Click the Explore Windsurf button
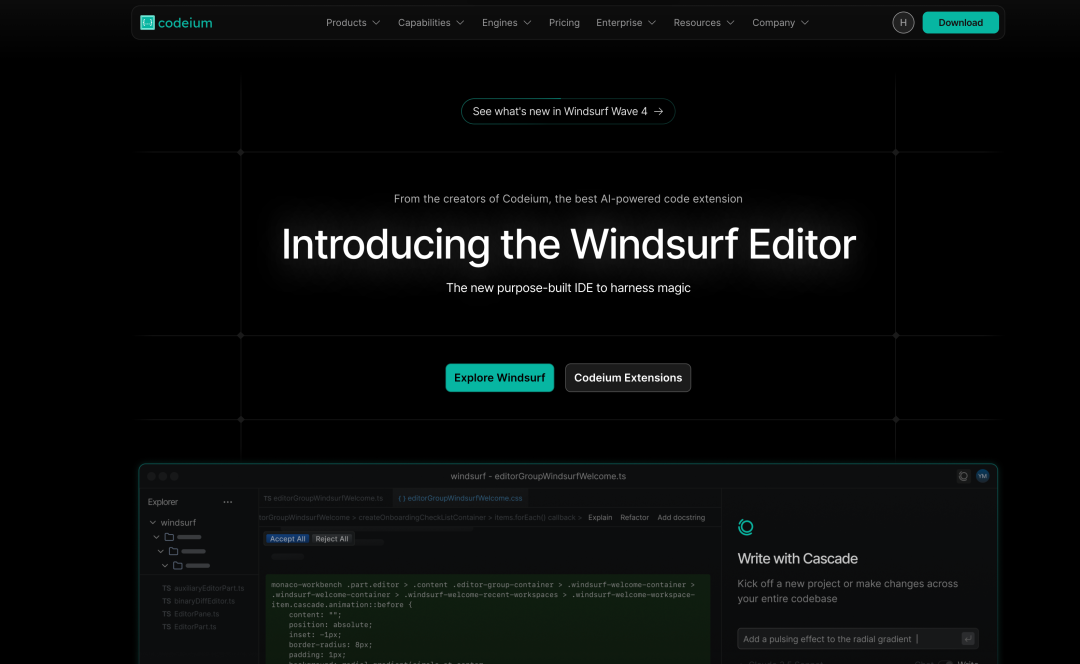This screenshot has height=664, width=1080. coord(499,377)
